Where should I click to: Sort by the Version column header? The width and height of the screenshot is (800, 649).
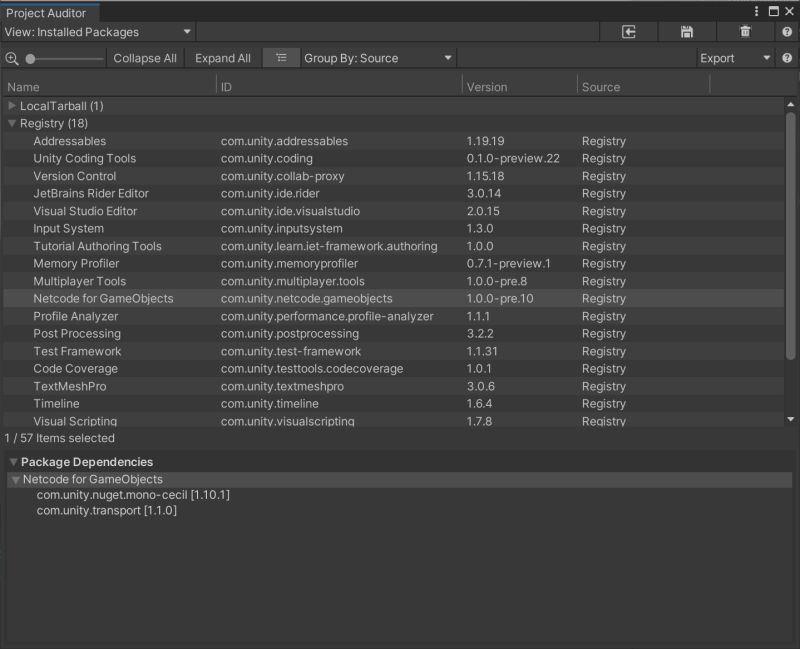point(520,87)
